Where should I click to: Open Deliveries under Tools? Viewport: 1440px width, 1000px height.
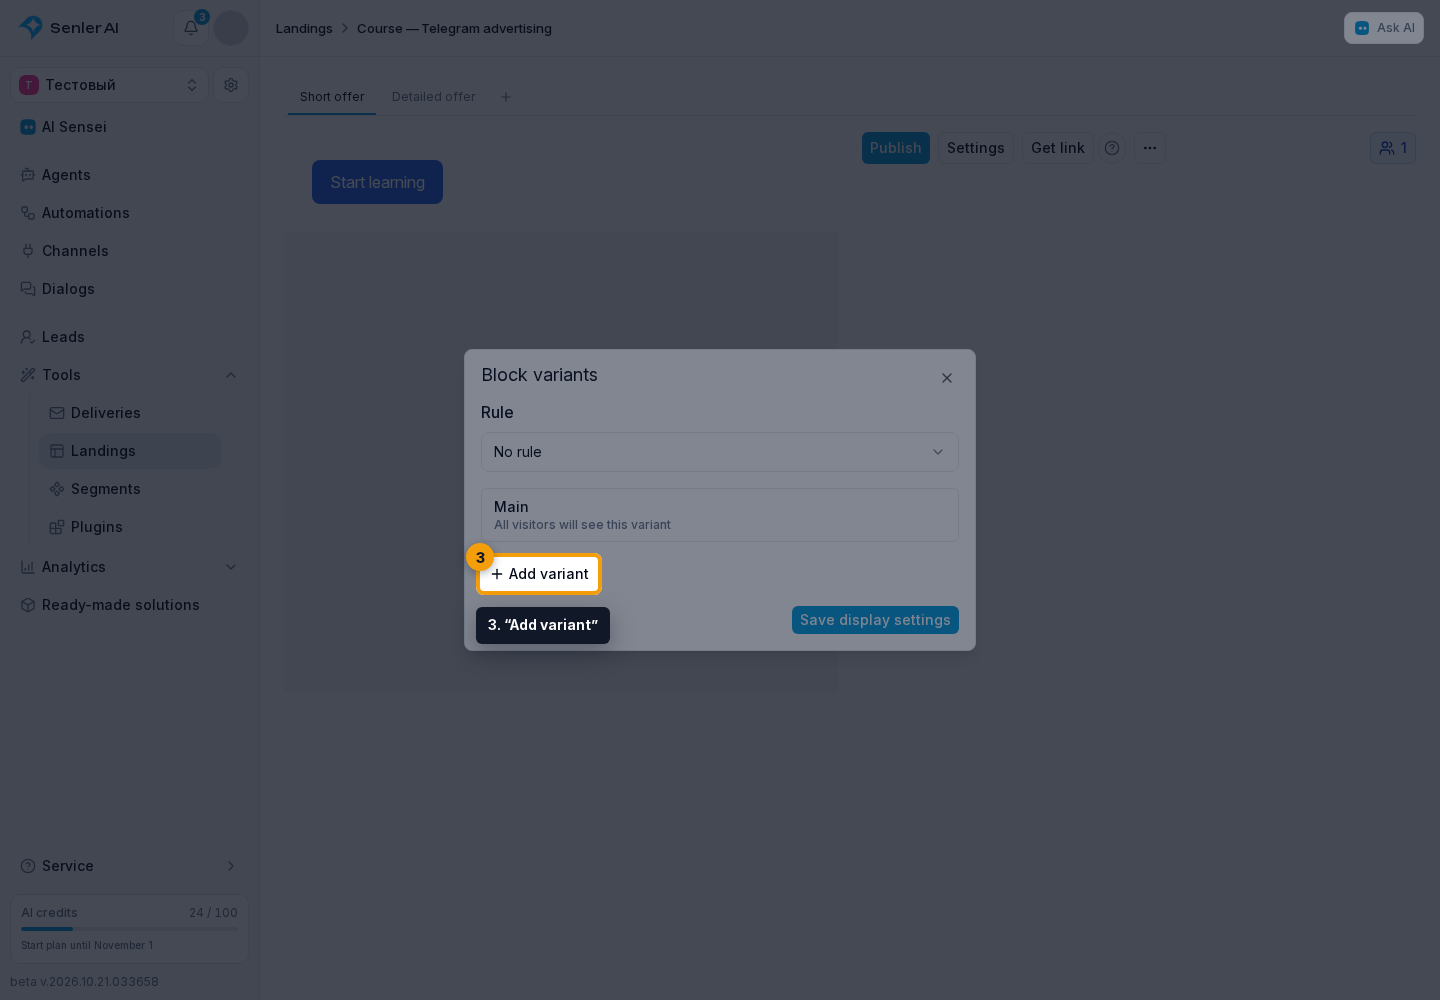(130, 413)
